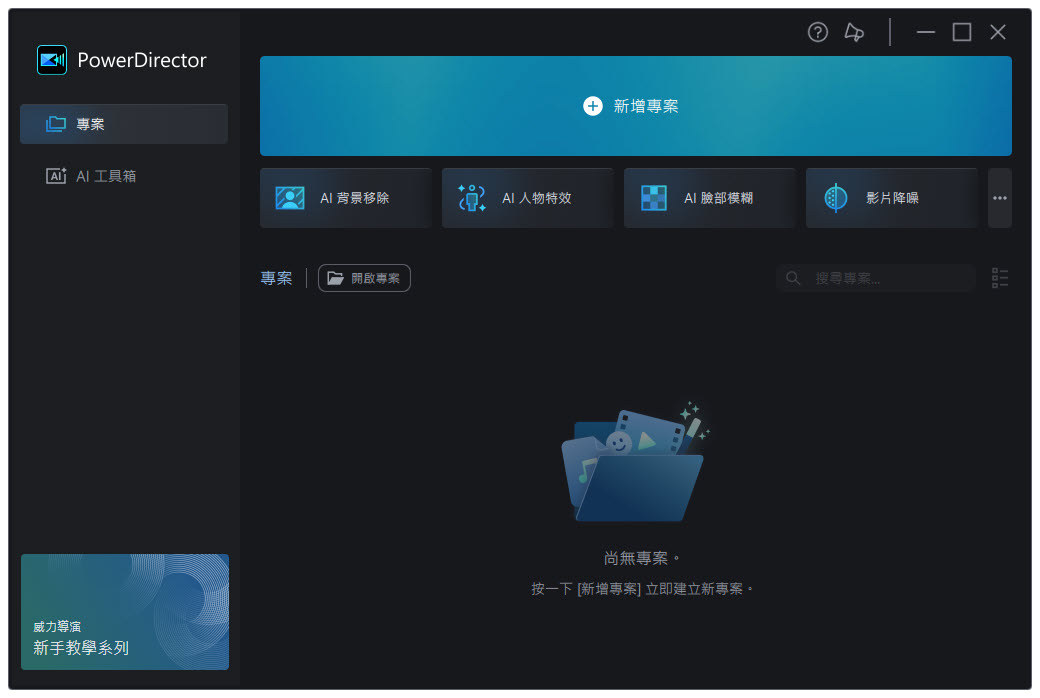Viewport: 1040px width, 698px height.
Task: Launch the AI 臉部模糊 tool
Action: click(x=709, y=198)
